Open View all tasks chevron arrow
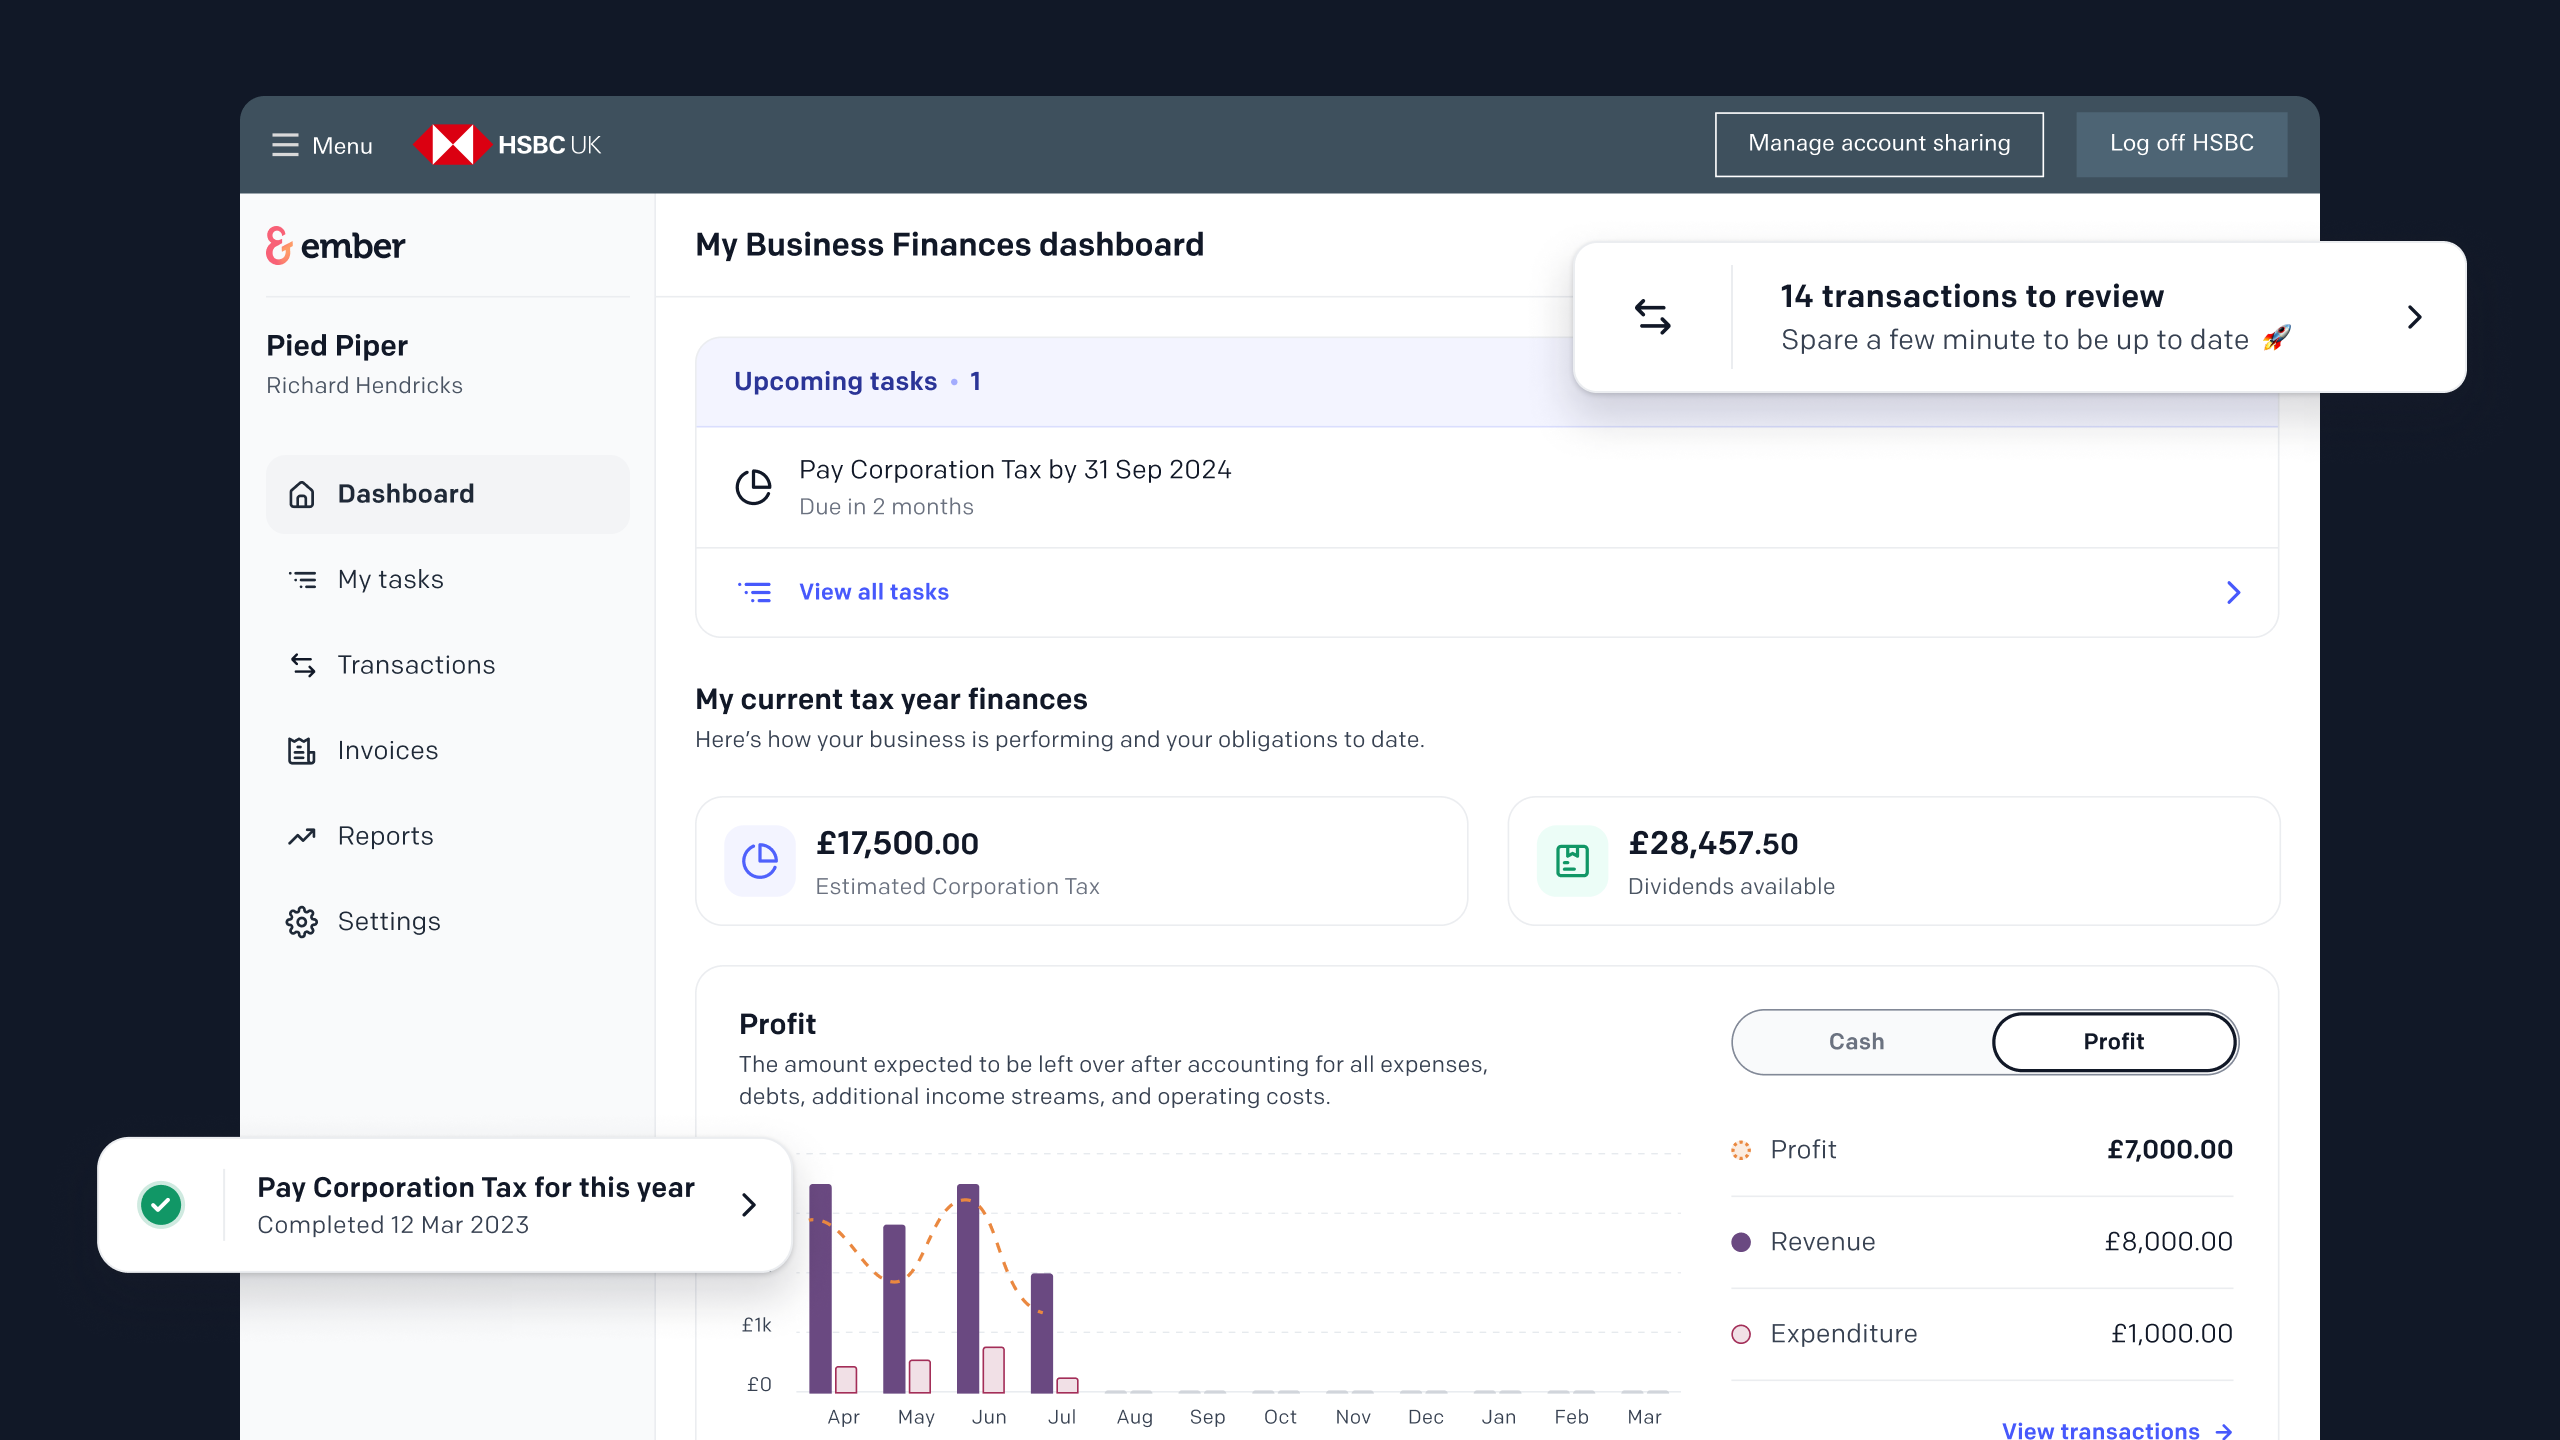 (2233, 593)
